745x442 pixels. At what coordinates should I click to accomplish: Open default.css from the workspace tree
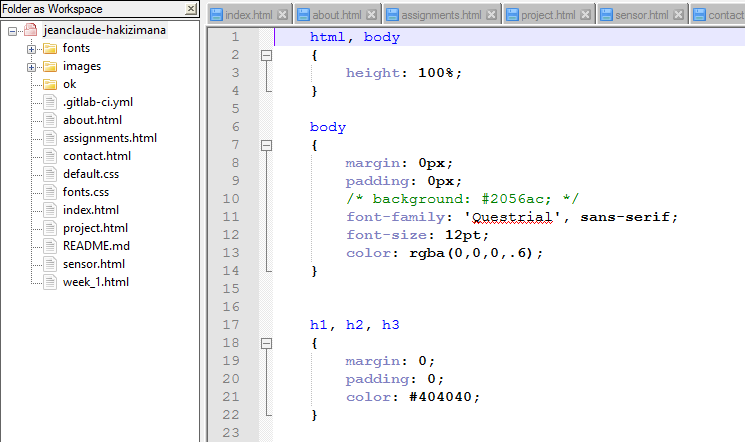click(91, 174)
